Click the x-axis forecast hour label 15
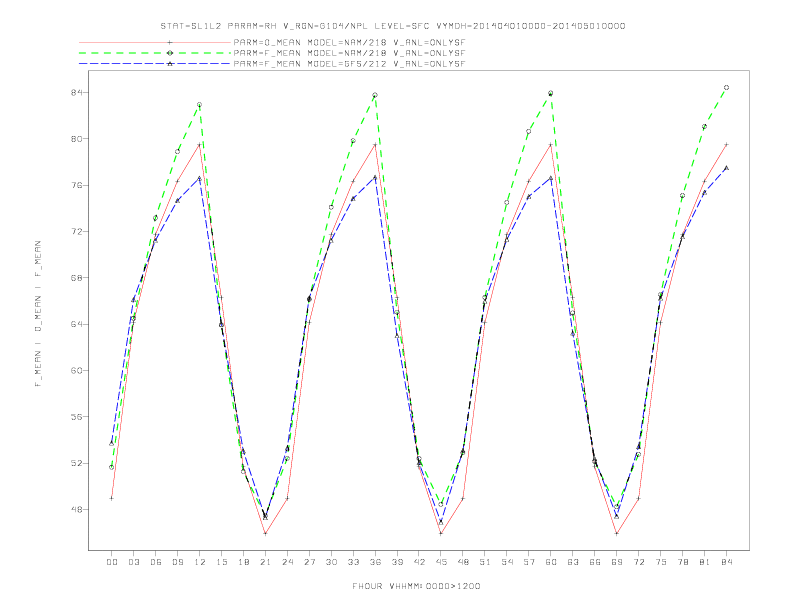Viewport: 792px width, 612px height. 221,562
